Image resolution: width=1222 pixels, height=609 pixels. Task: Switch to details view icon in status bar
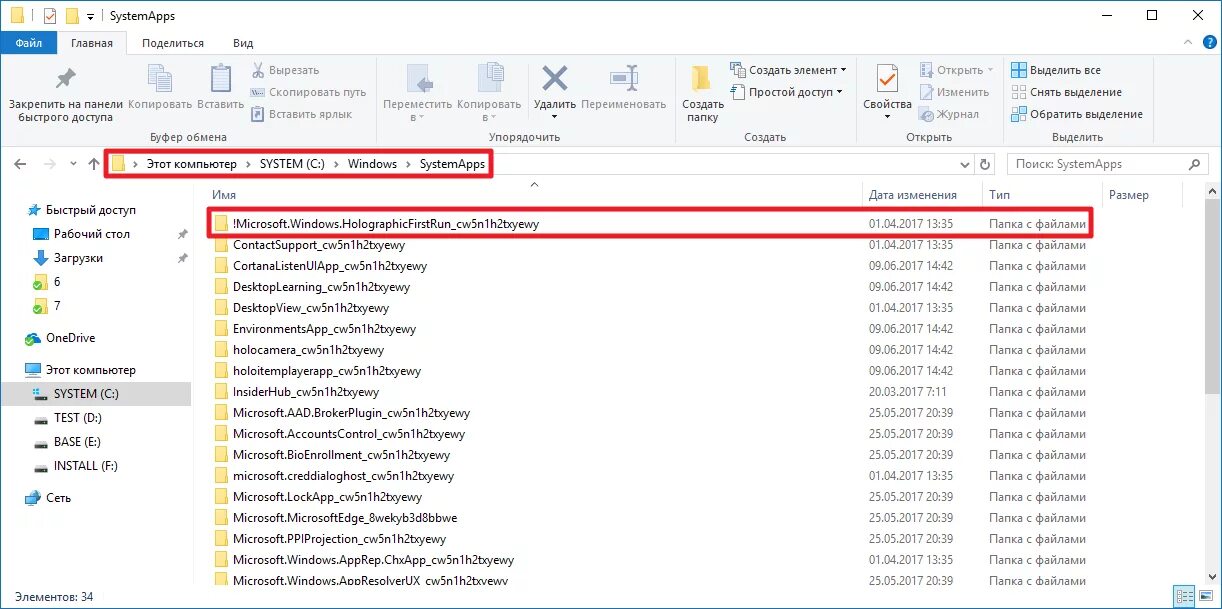1184,597
